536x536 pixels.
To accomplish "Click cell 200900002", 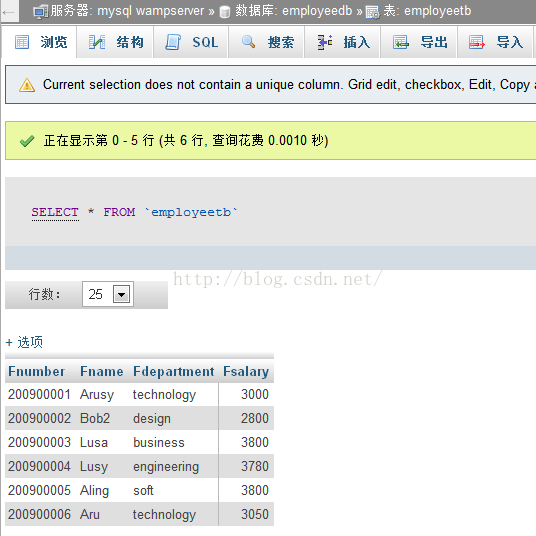I will [39, 418].
